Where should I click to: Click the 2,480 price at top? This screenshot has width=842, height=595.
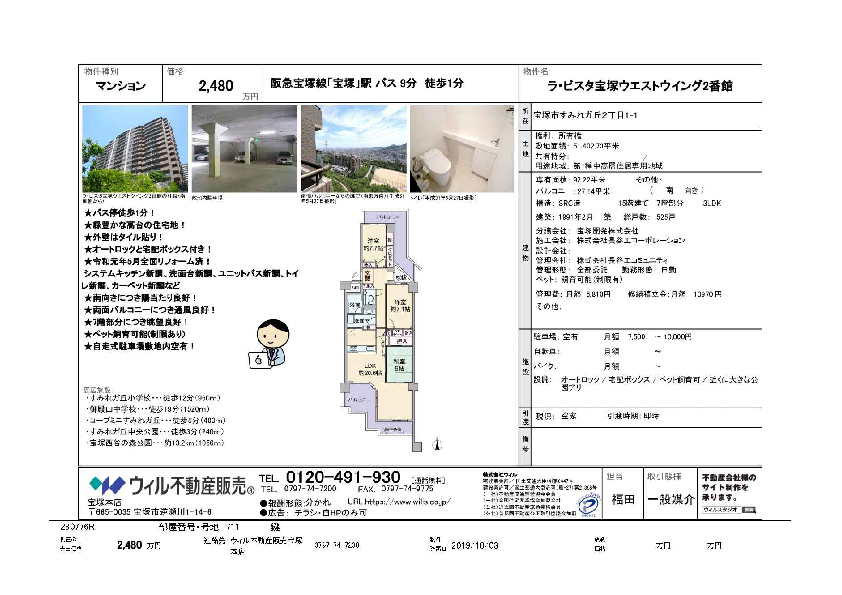[x=220, y=88]
